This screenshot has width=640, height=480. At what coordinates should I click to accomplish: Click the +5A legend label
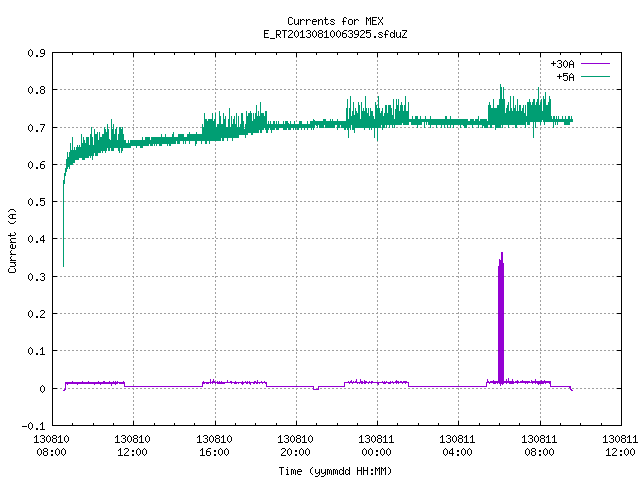click(x=565, y=77)
